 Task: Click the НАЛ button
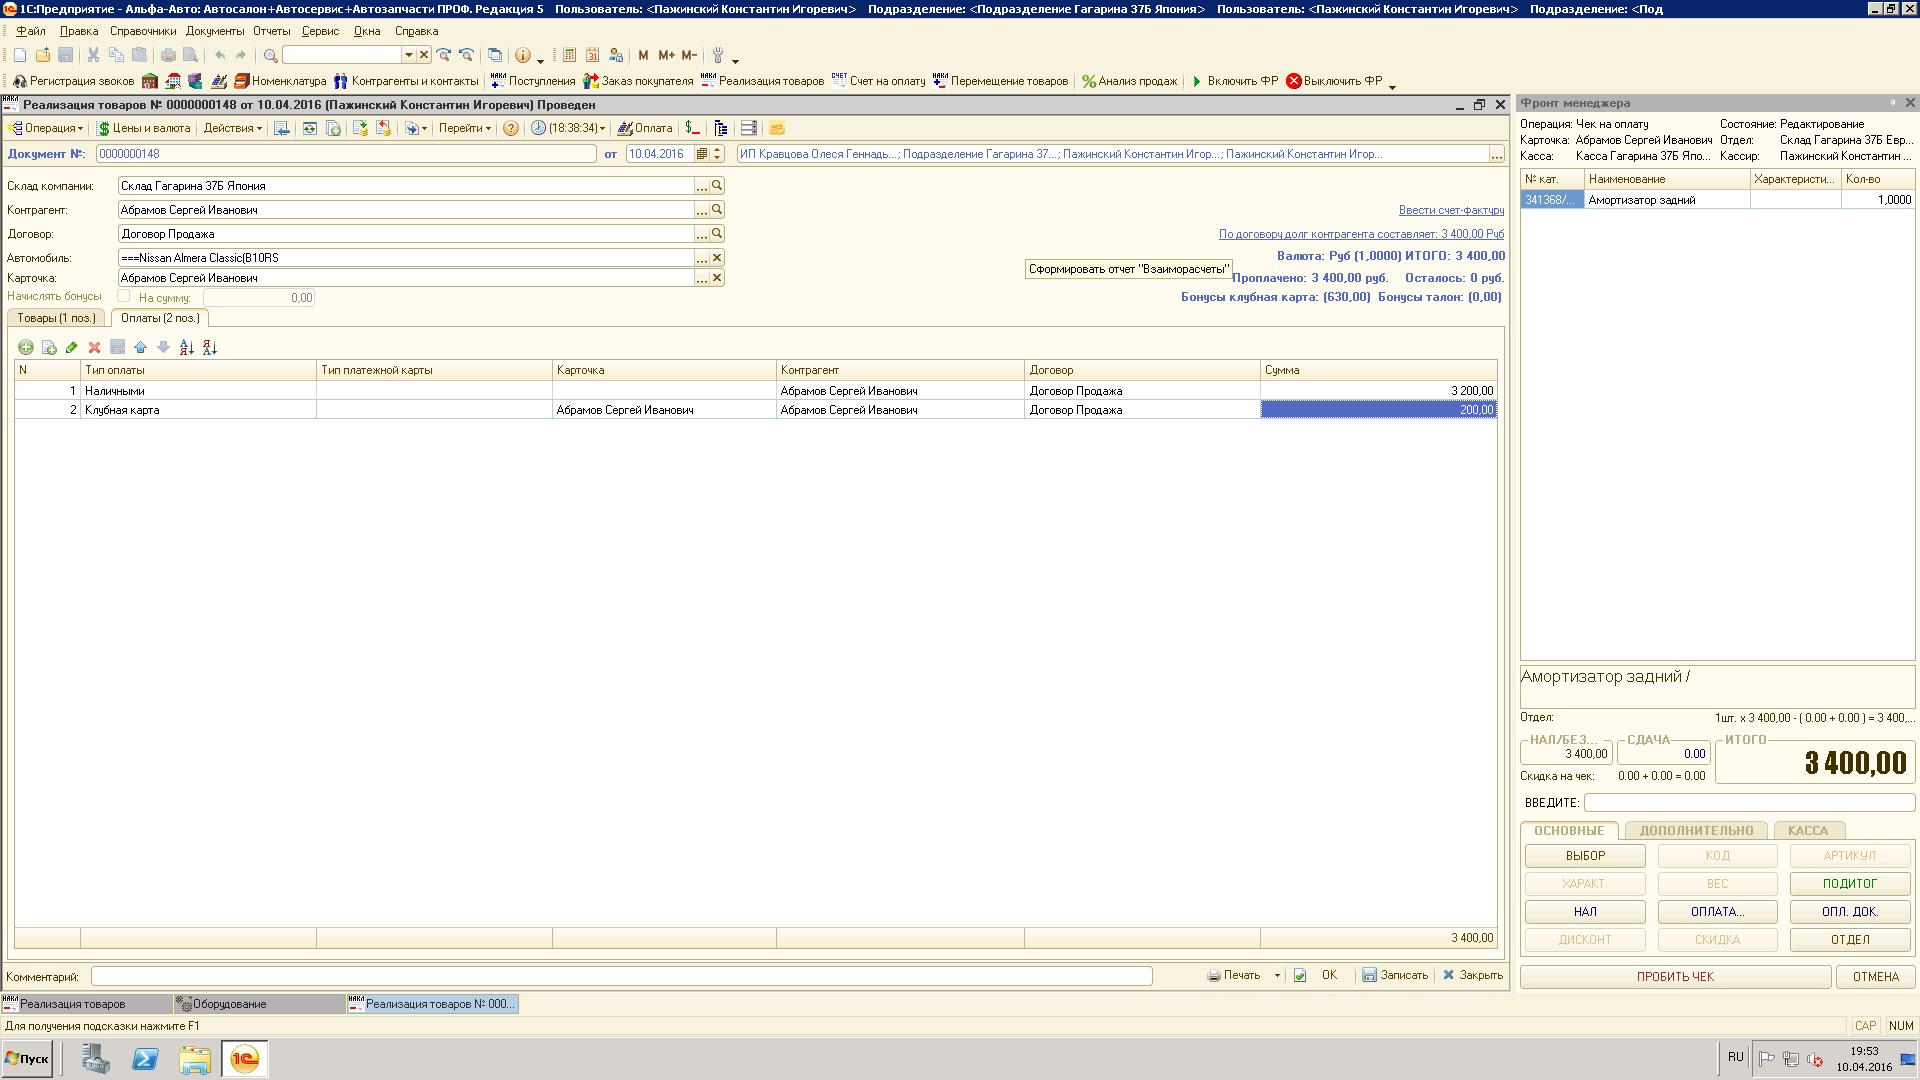click(x=1585, y=912)
